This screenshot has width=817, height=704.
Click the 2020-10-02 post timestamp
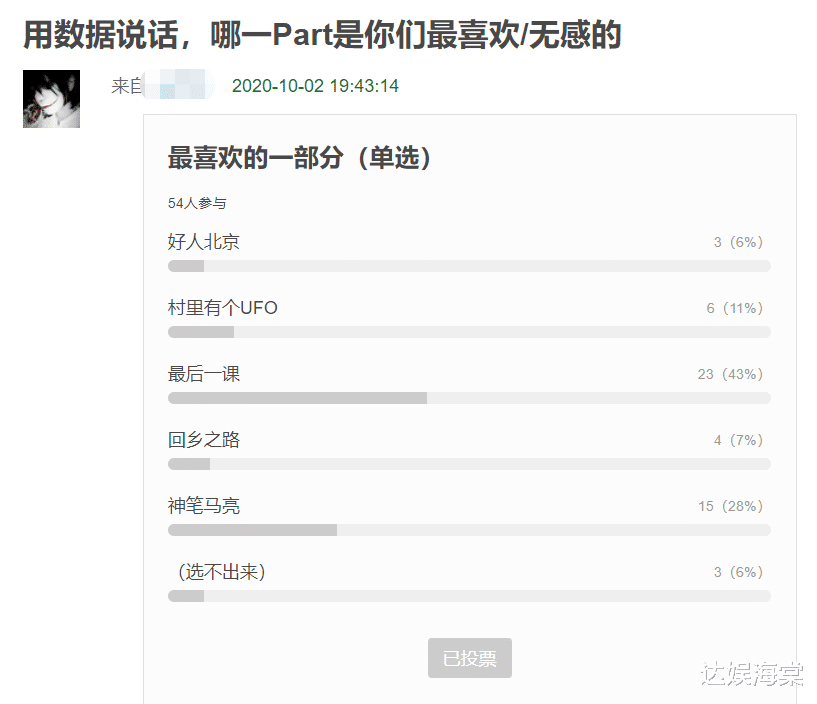pyautogui.click(x=315, y=86)
